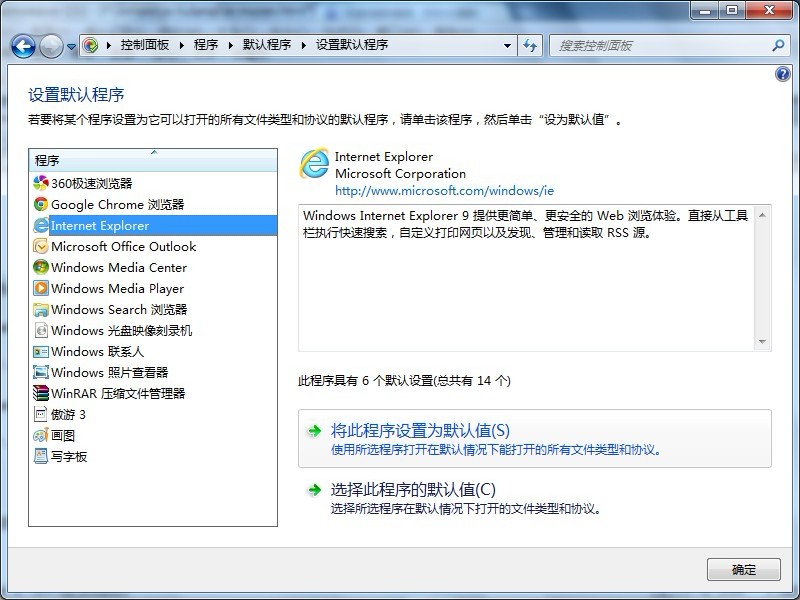Navigate to 程序 in the breadcrumb
Screen dimensions: 800x600
(206, 45)
